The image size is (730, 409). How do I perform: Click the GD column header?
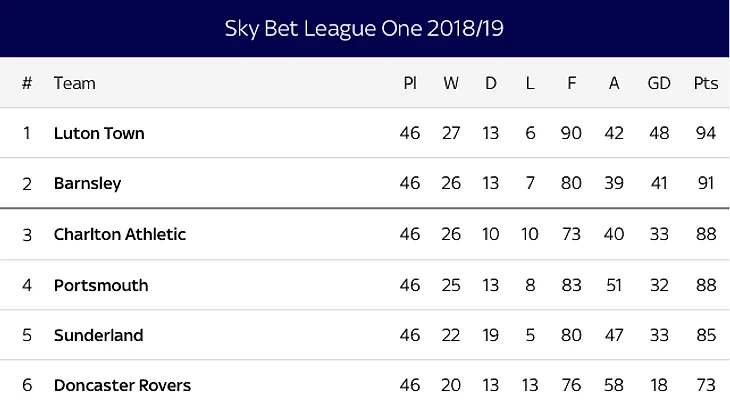659,83
